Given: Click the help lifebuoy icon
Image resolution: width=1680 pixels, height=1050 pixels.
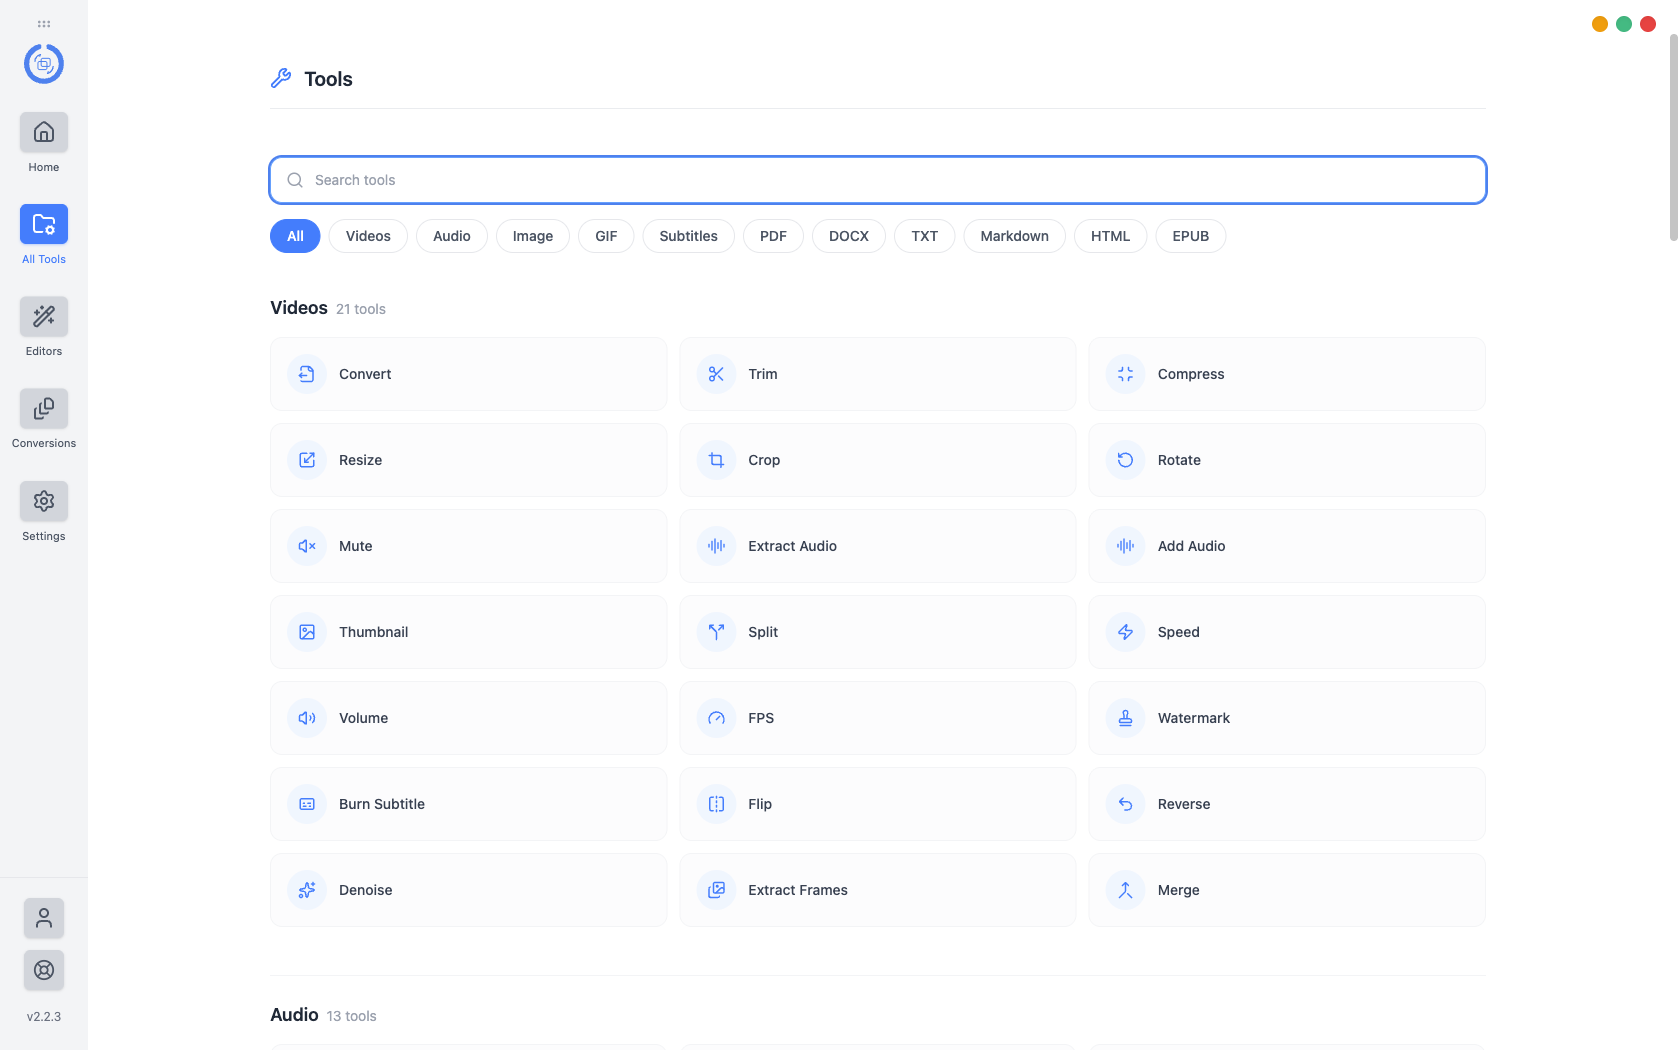Looking at the screenshot, I should click(x=44, y=970).
